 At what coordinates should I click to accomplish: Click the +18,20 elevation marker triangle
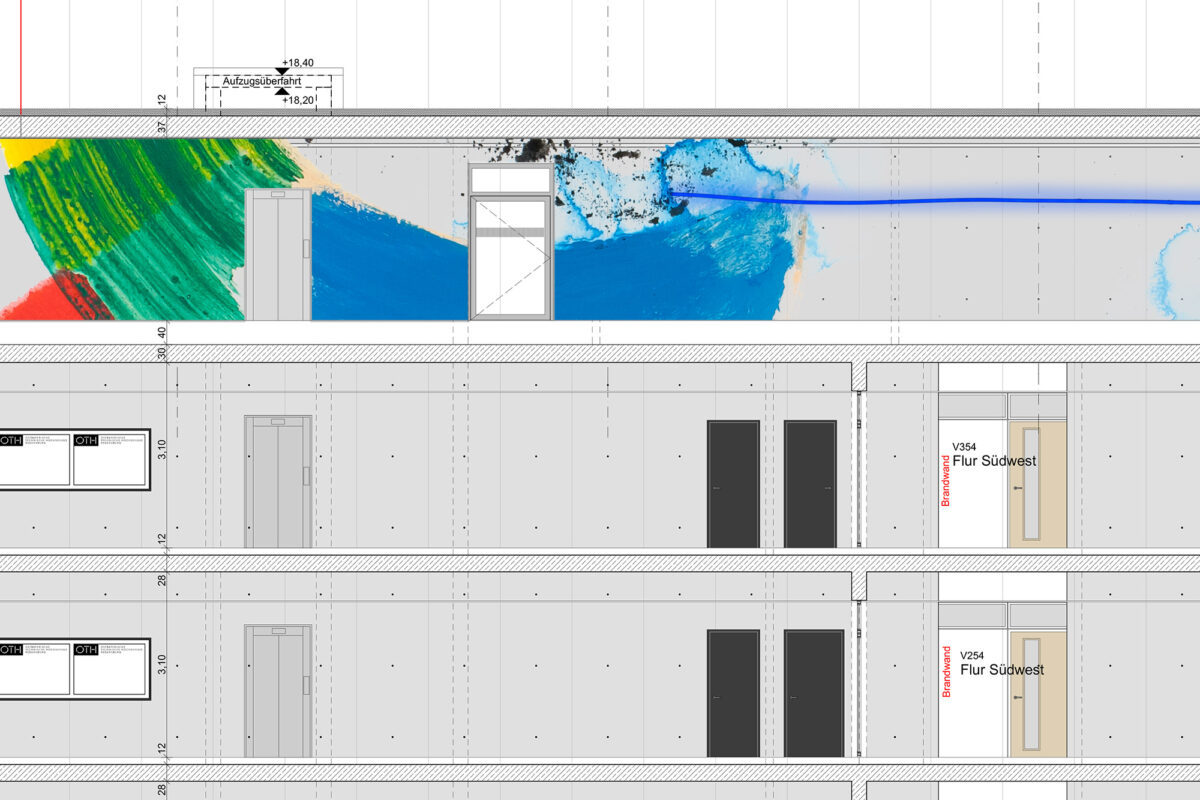(x=282, y=91)
